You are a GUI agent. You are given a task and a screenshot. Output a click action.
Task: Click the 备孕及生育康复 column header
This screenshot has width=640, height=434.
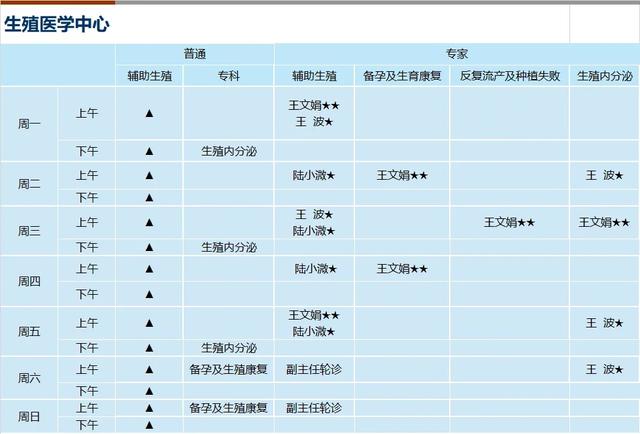pyautogui.click(x=402, y=76)
